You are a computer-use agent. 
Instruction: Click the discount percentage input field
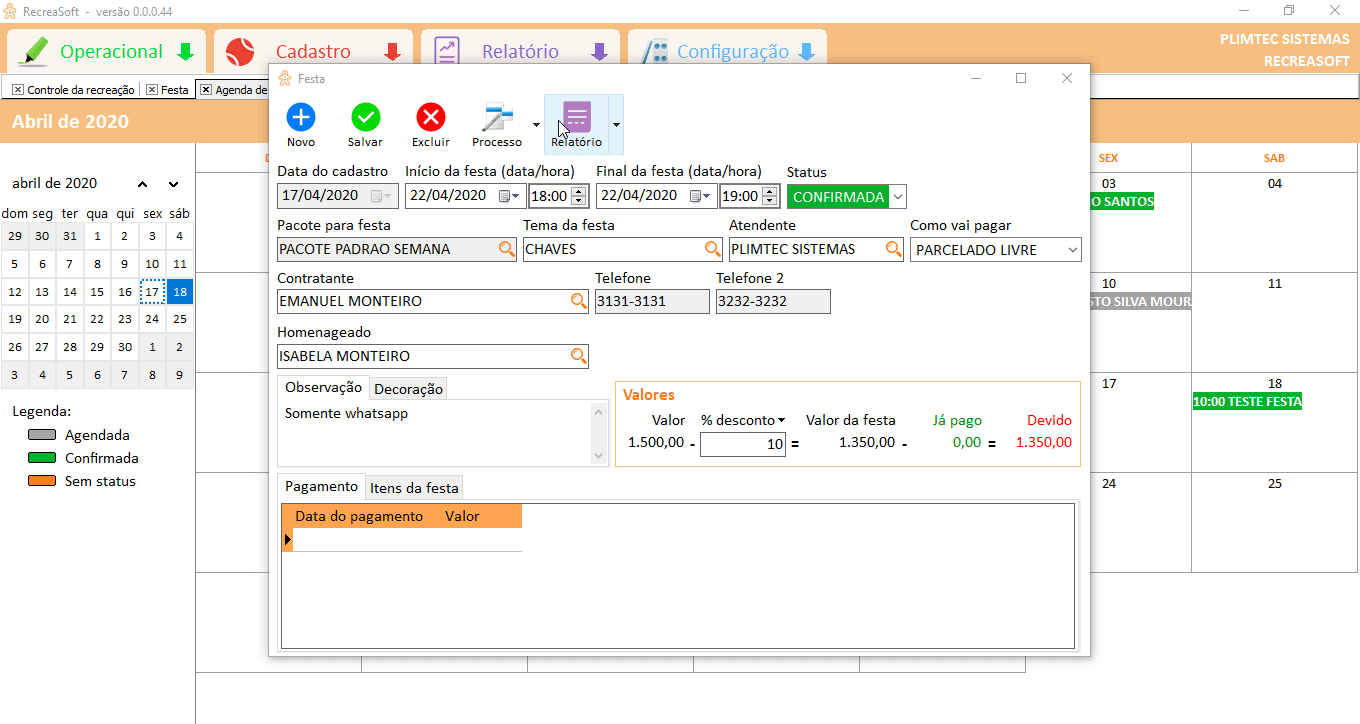click(743, 444)
